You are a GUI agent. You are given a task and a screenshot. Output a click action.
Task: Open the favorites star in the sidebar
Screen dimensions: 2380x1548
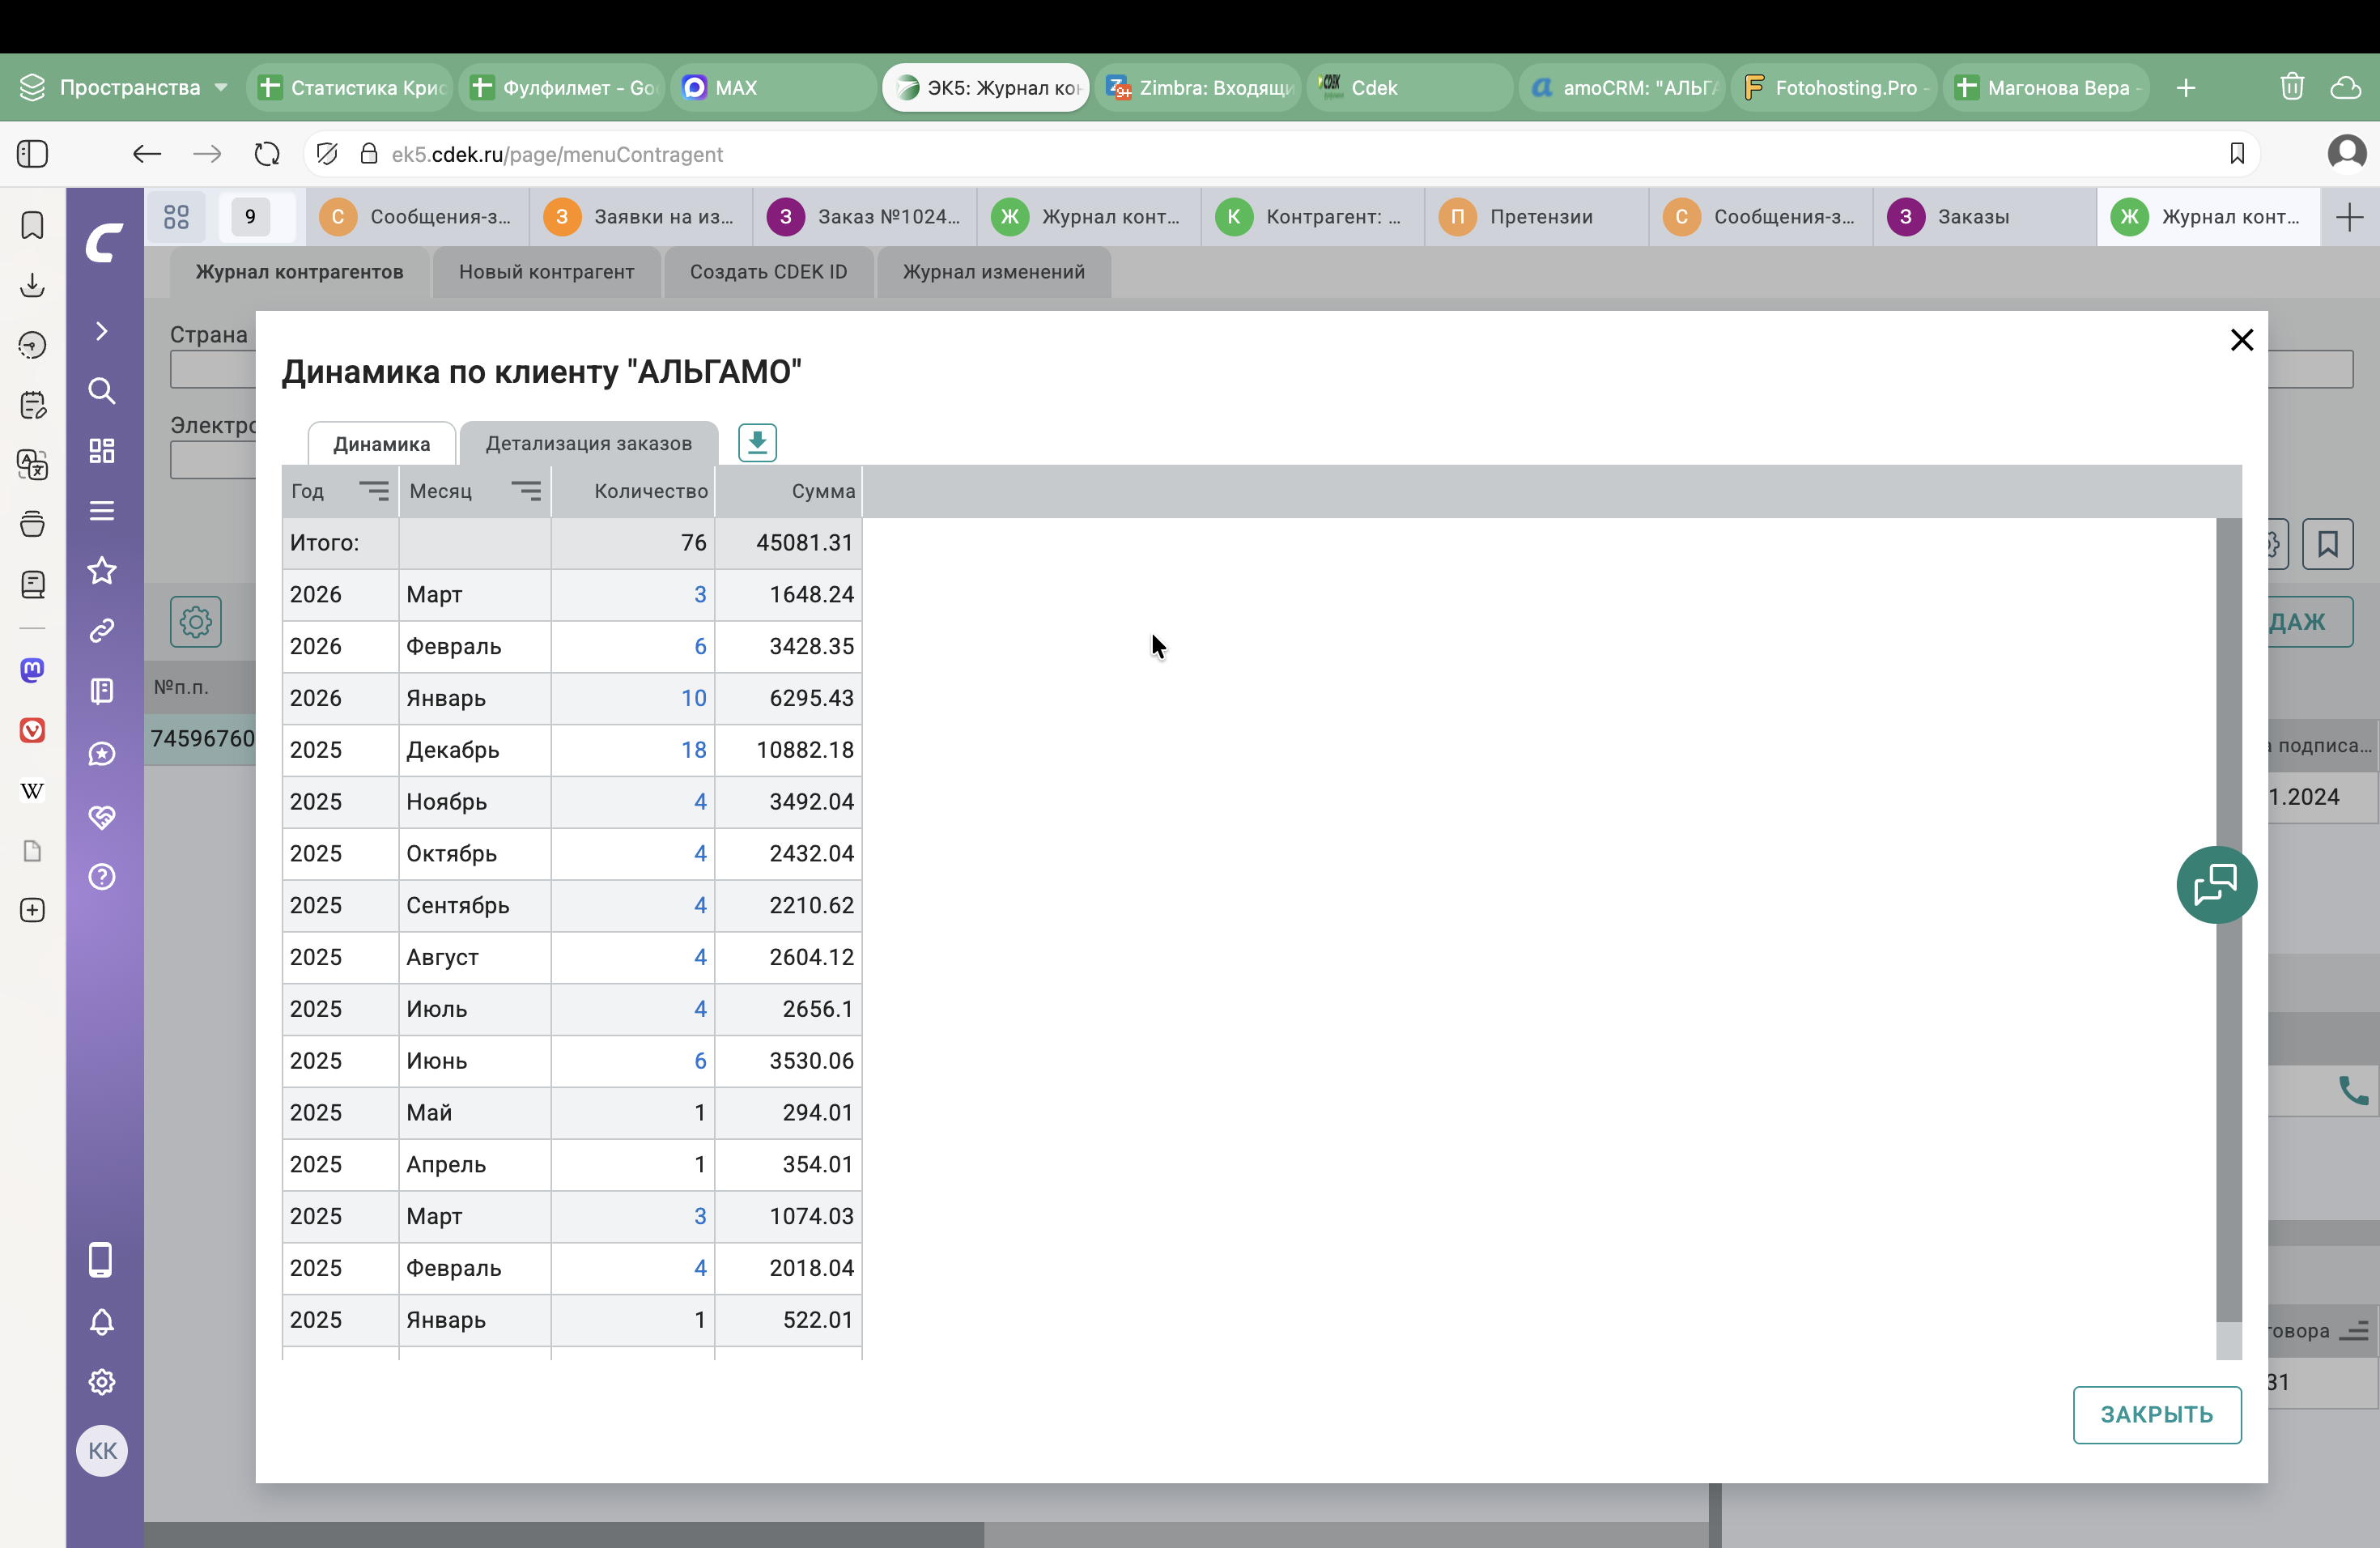coord(102,571)
